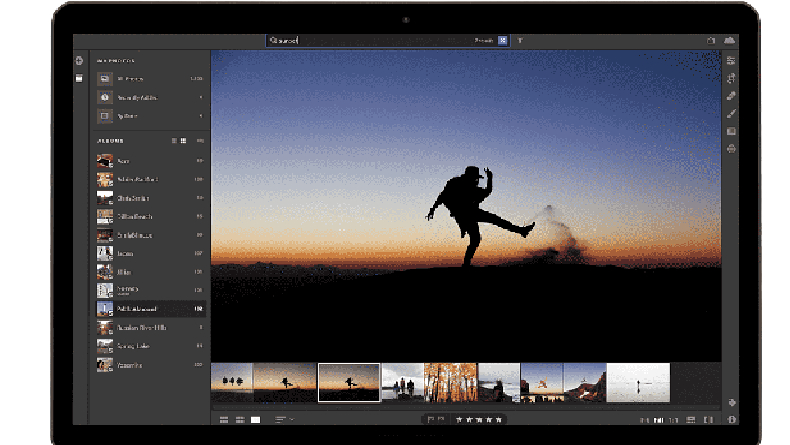Screen dimensions: 790x445
Task: Select All Photos in My Photos
Action: click(x=150, y=79)
